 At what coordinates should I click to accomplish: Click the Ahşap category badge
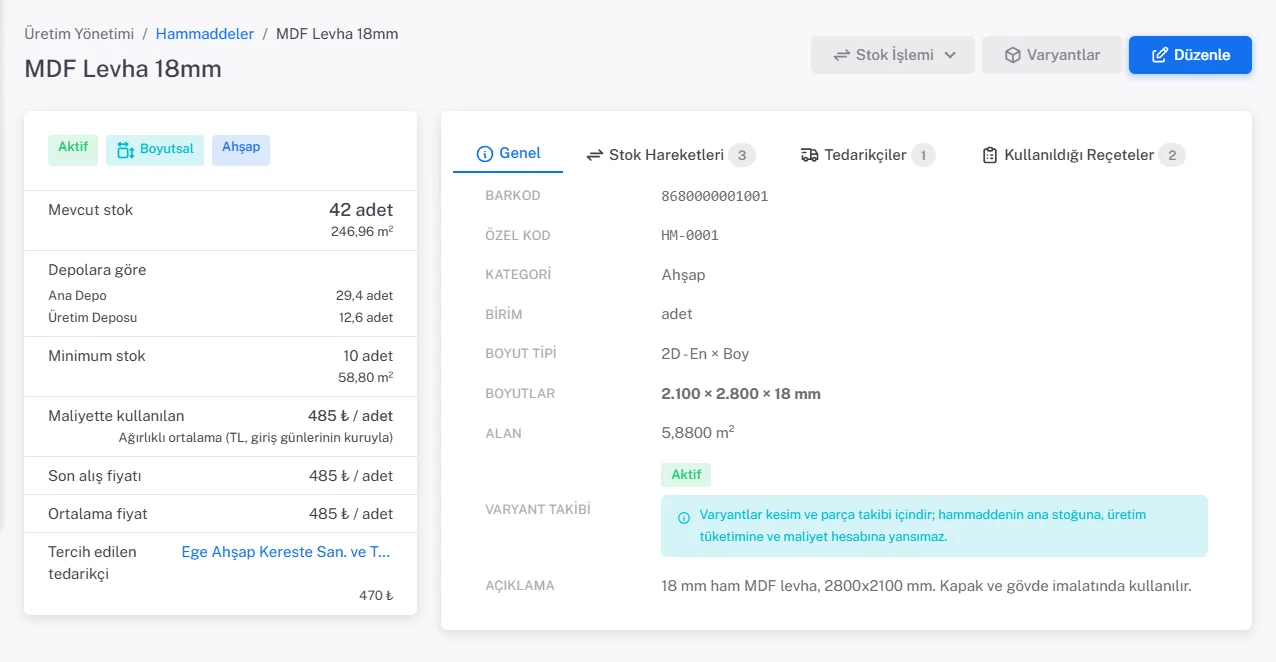(x=241, y=150)
